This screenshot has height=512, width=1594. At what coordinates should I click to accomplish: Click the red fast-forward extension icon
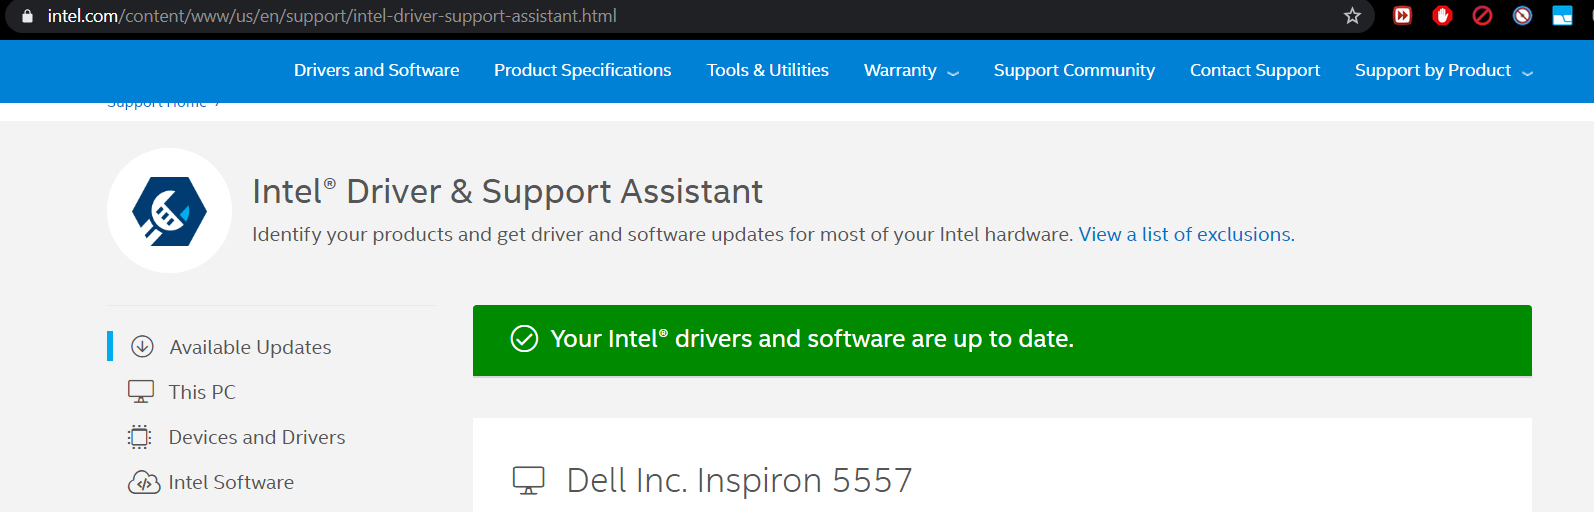pyautogui.click(x=1402, y=16)
